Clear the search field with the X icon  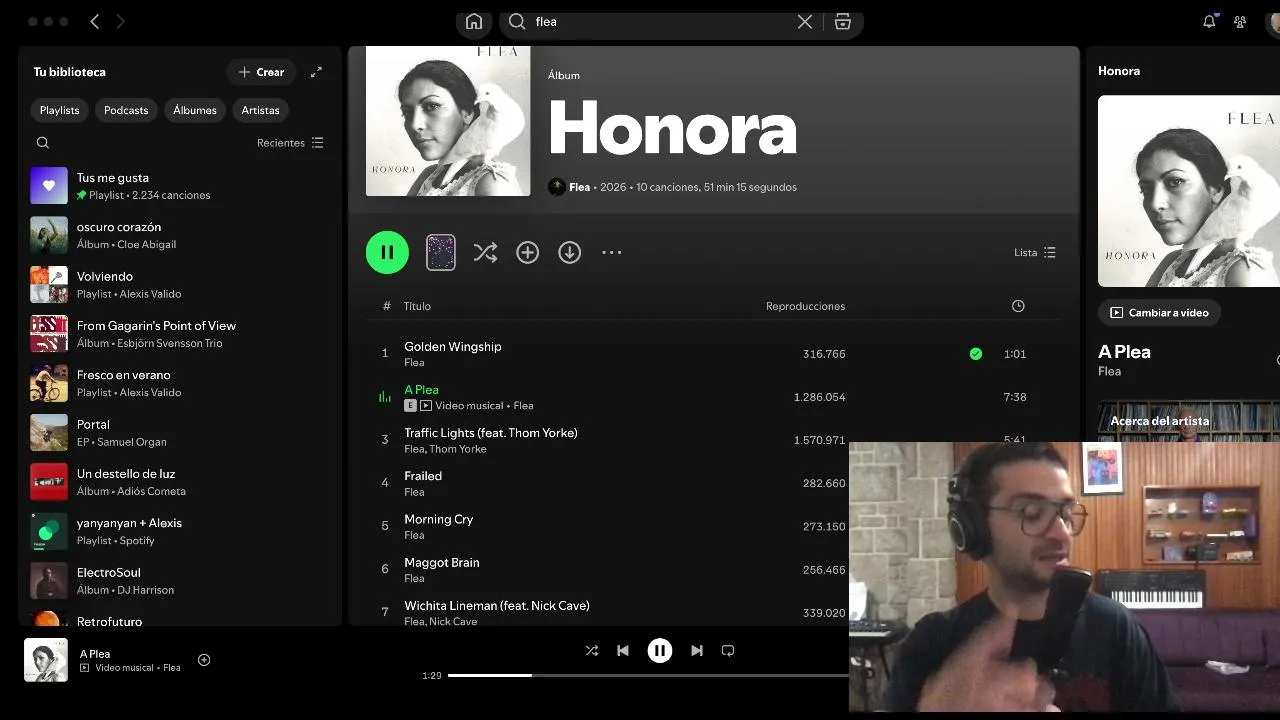pos(804,22)
